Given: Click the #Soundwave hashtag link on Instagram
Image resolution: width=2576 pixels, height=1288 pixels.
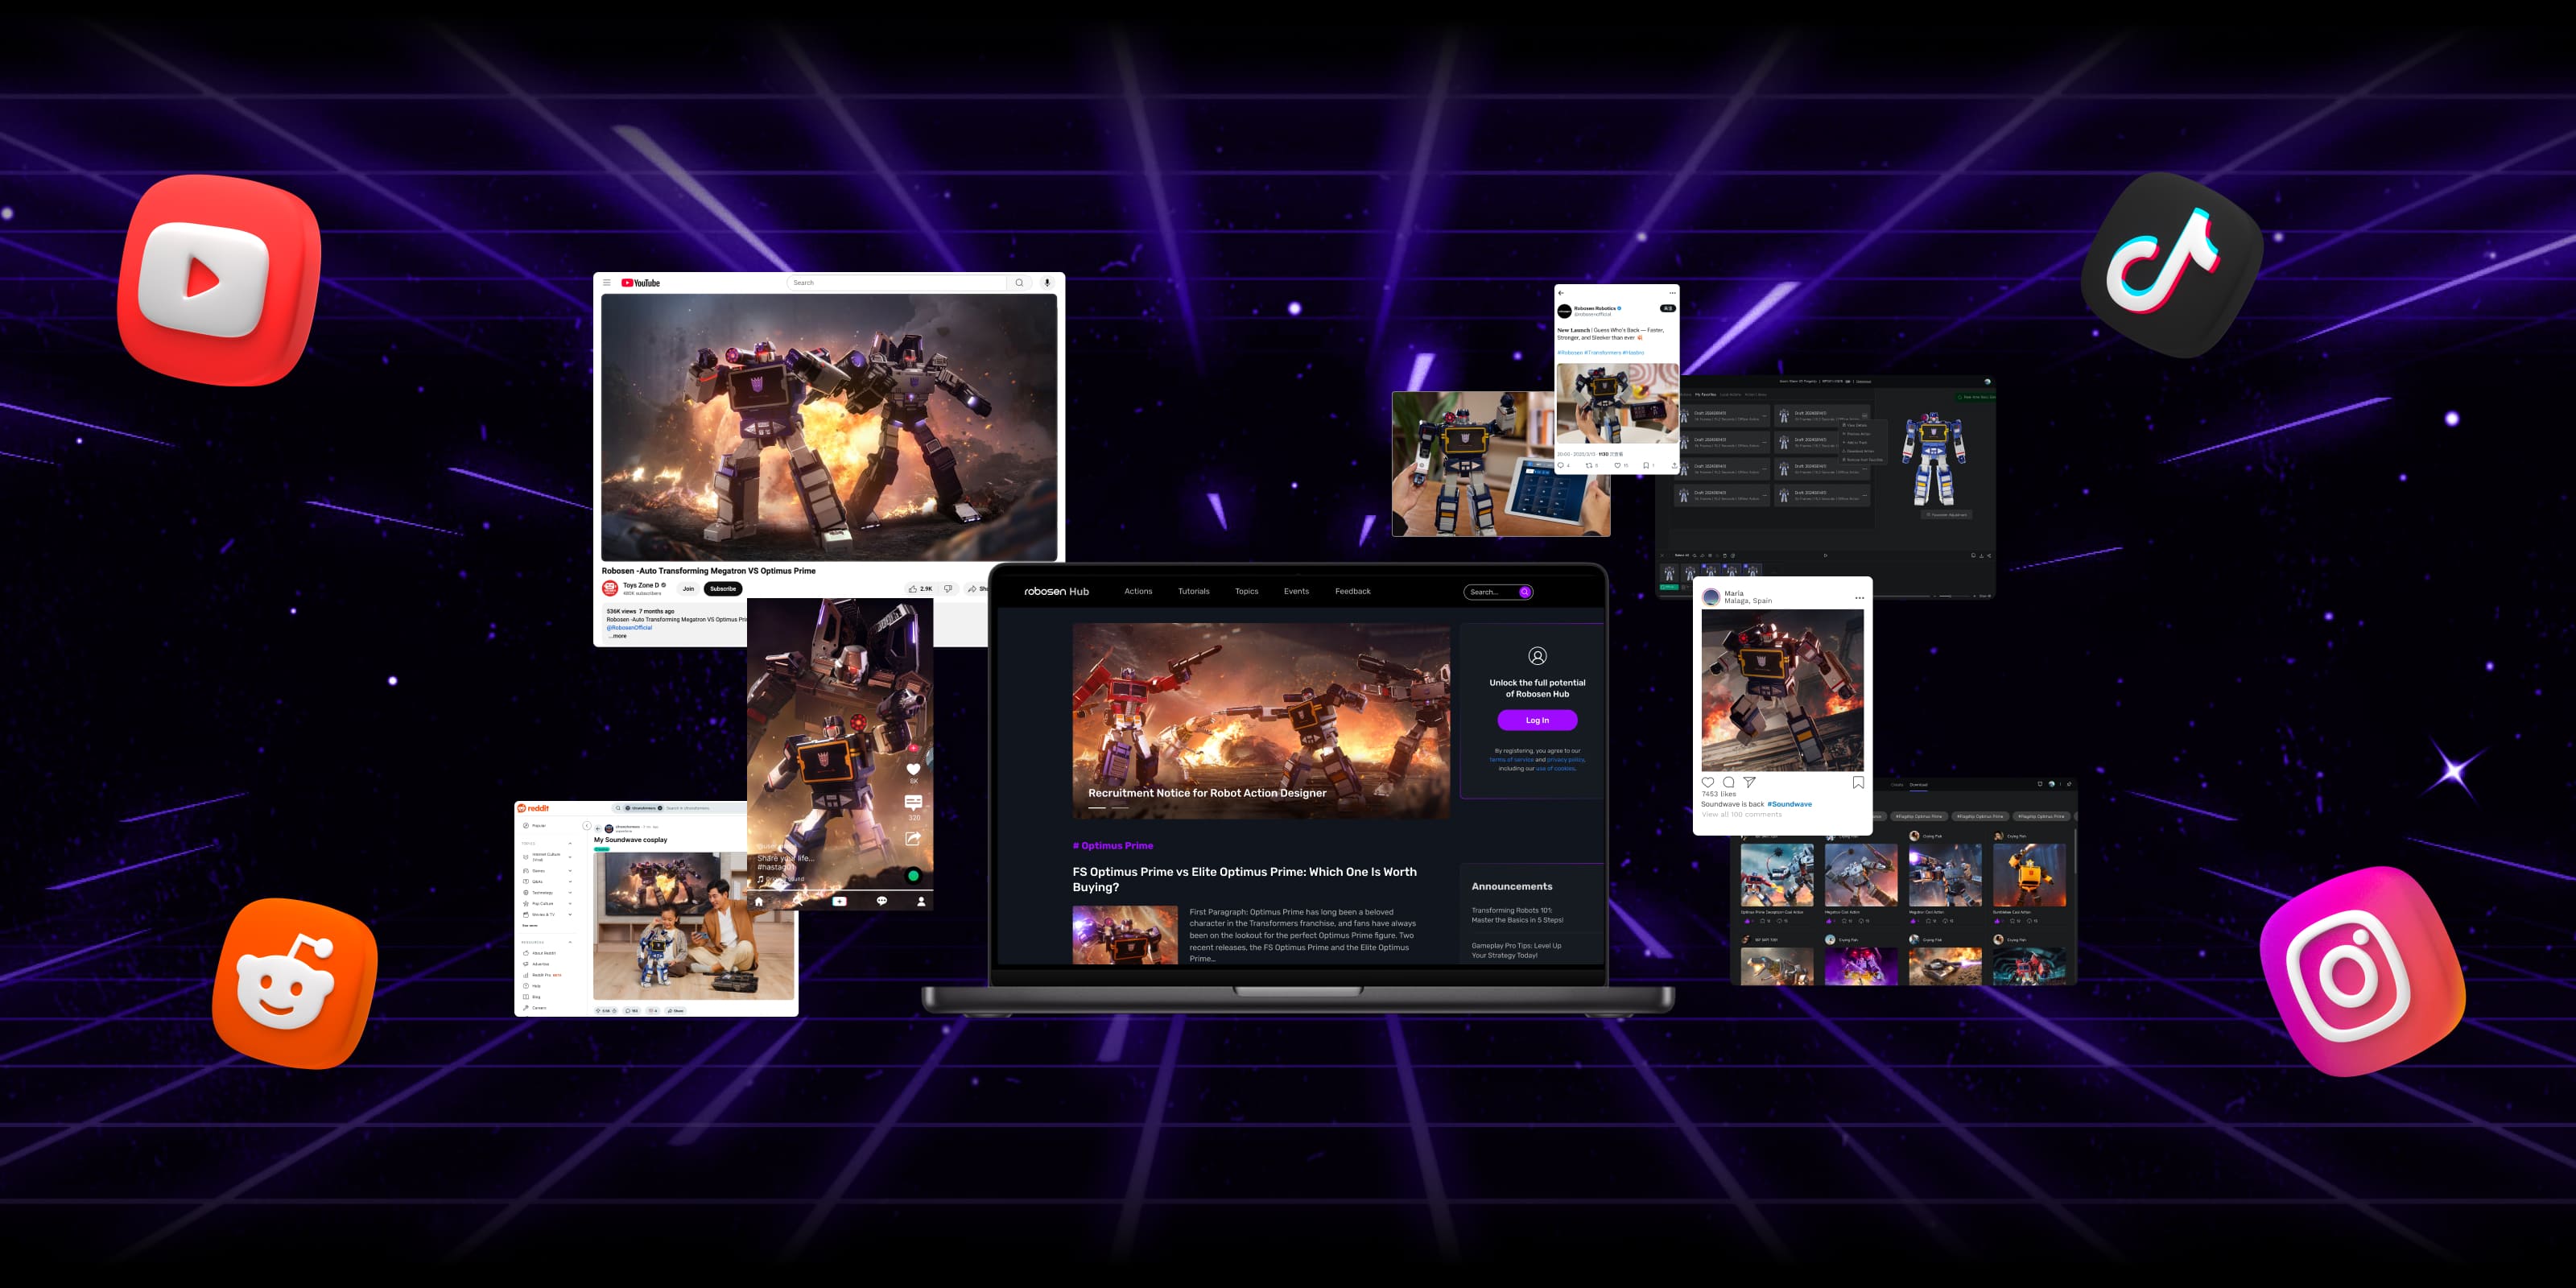Looking at the screenshot, I should [1789, 804].
